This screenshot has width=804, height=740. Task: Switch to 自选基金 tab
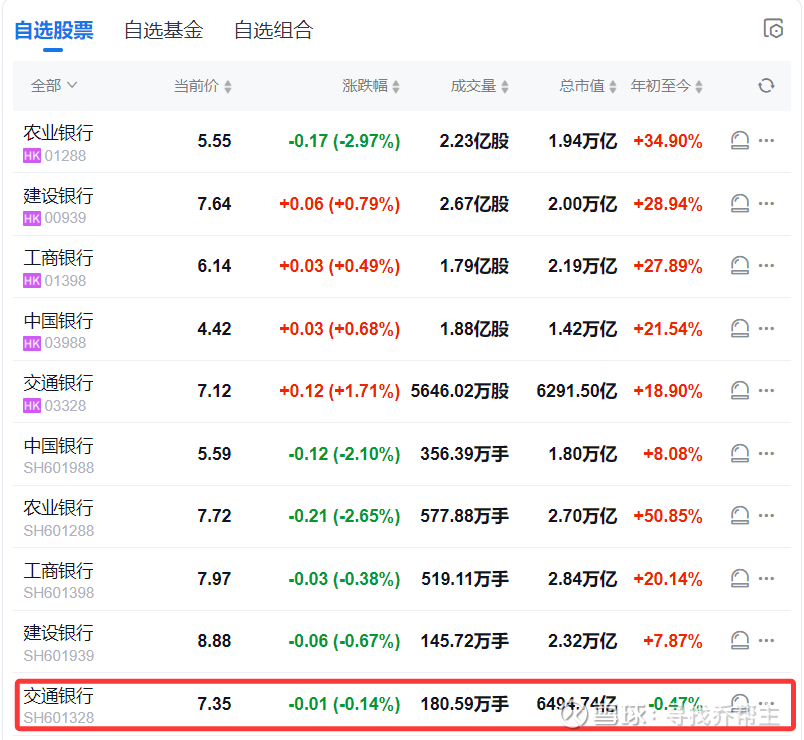[163, 31]
